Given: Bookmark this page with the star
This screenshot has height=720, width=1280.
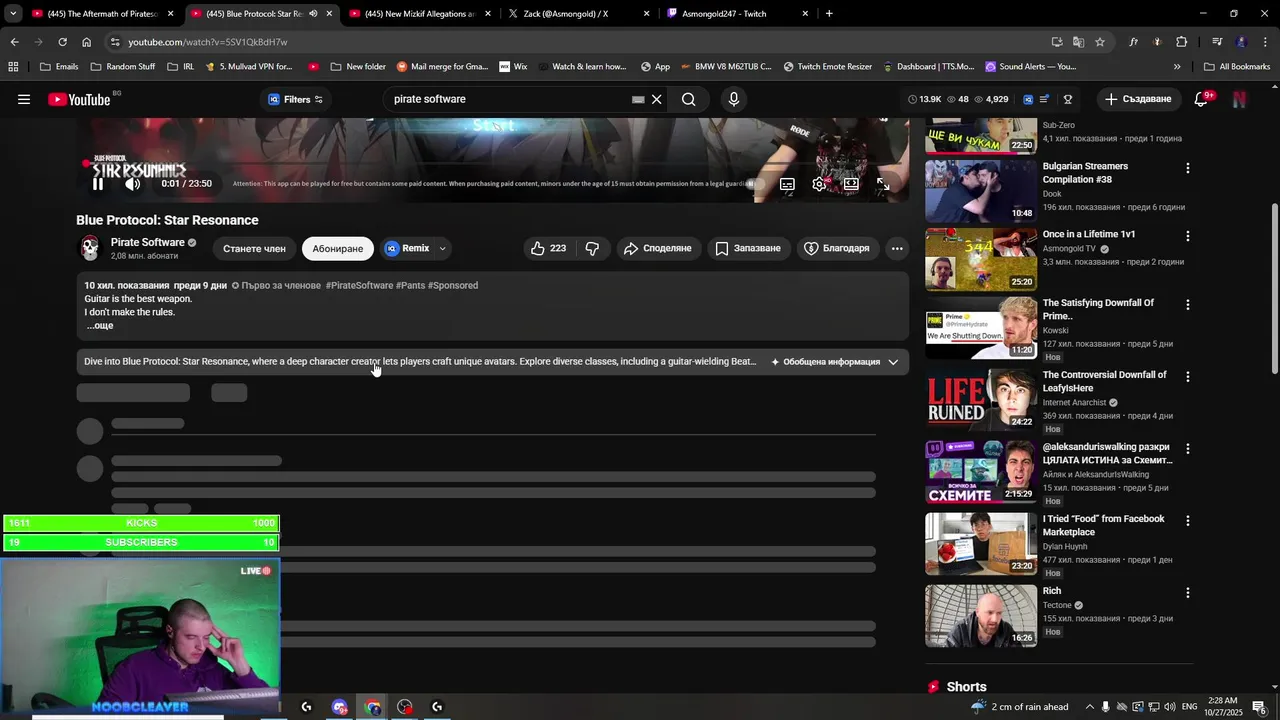Looking at the screenshot, I should [x=1100, y=42].
